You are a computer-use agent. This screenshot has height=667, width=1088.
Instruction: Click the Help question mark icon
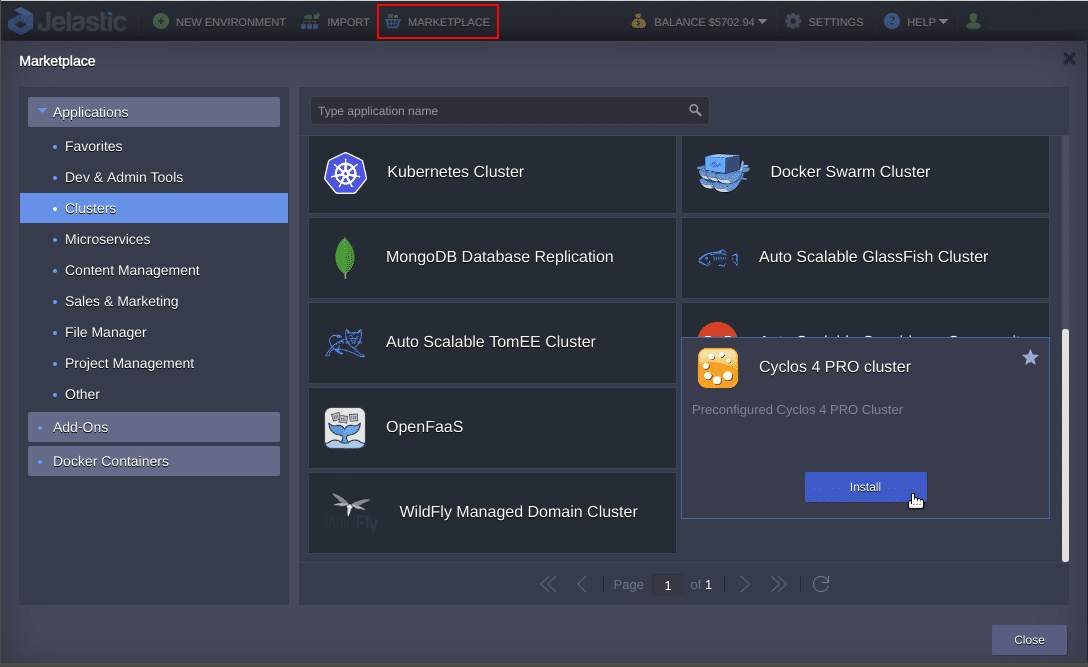(892, 22)
